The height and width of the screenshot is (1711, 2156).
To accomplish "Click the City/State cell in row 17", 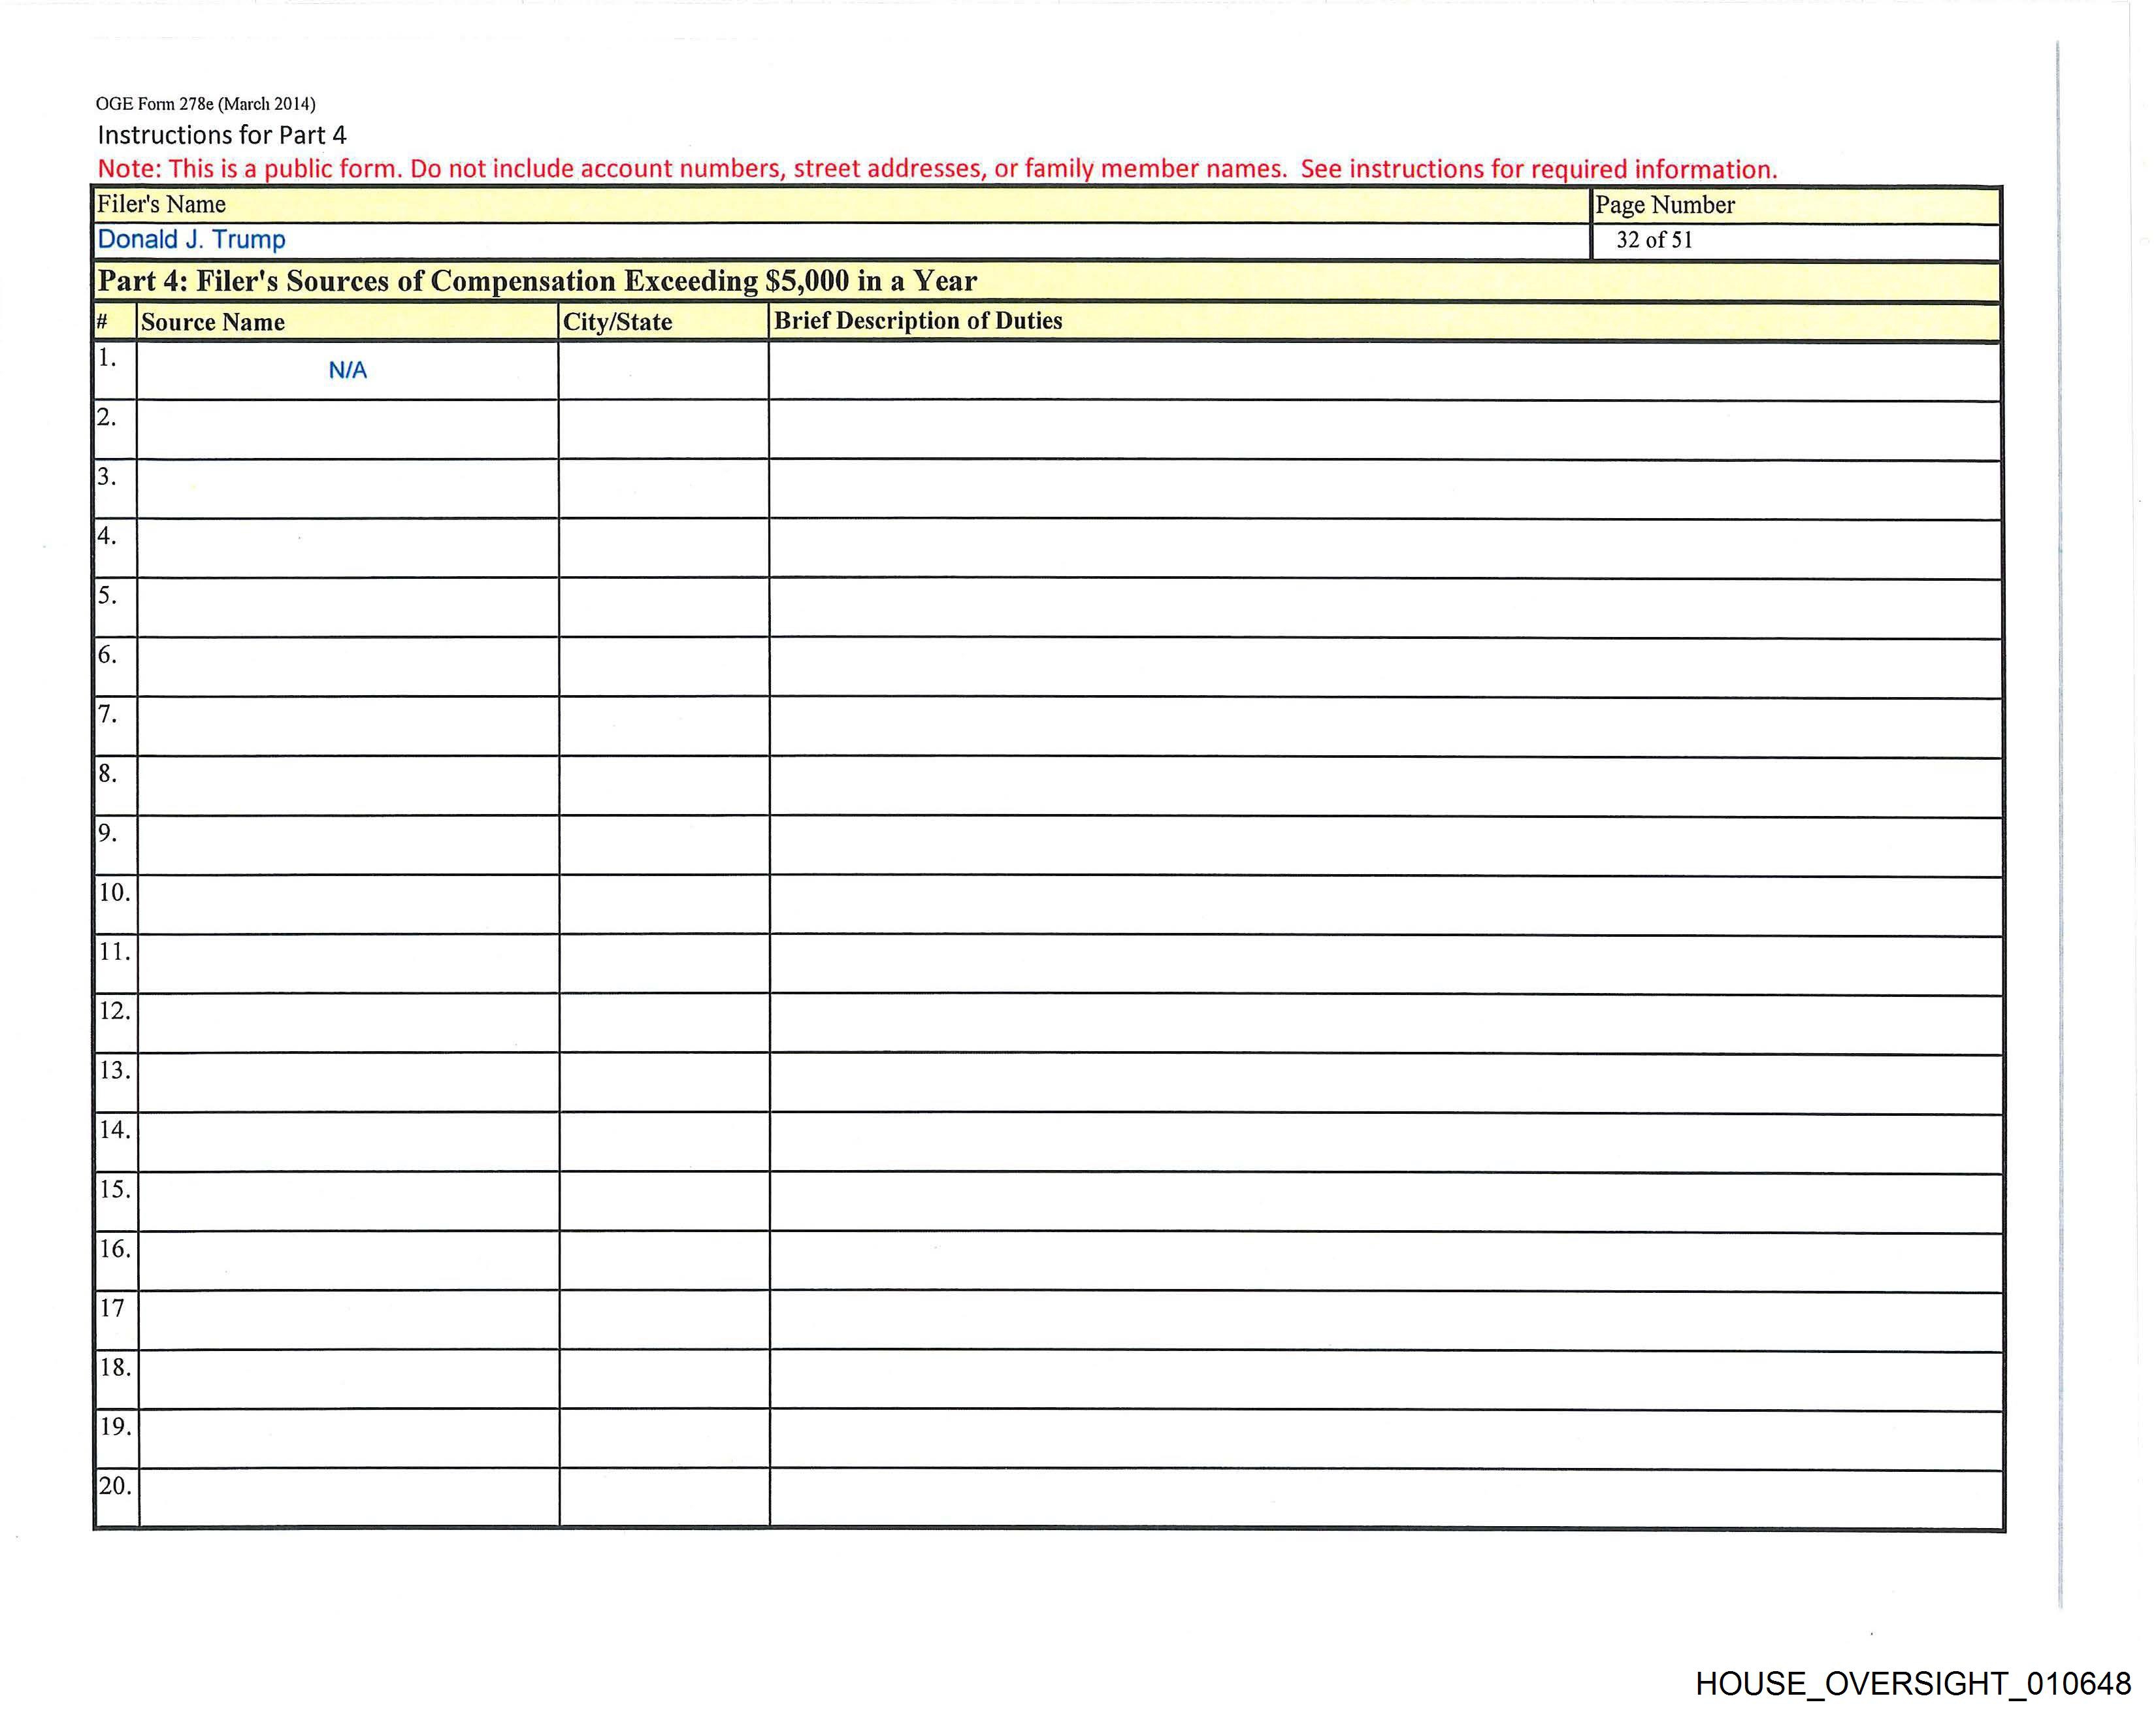I will click(663, 1320).
